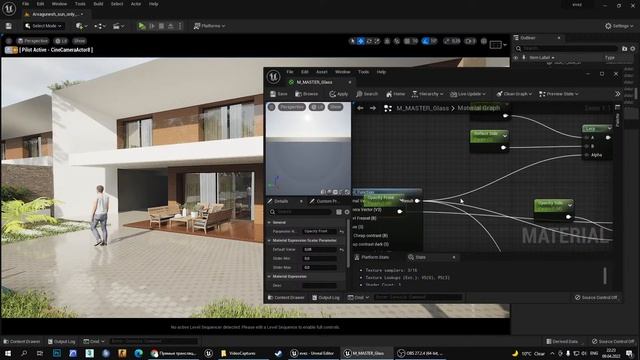
Task: Open Tools menu in material editor window
Action: coord(363,72)
